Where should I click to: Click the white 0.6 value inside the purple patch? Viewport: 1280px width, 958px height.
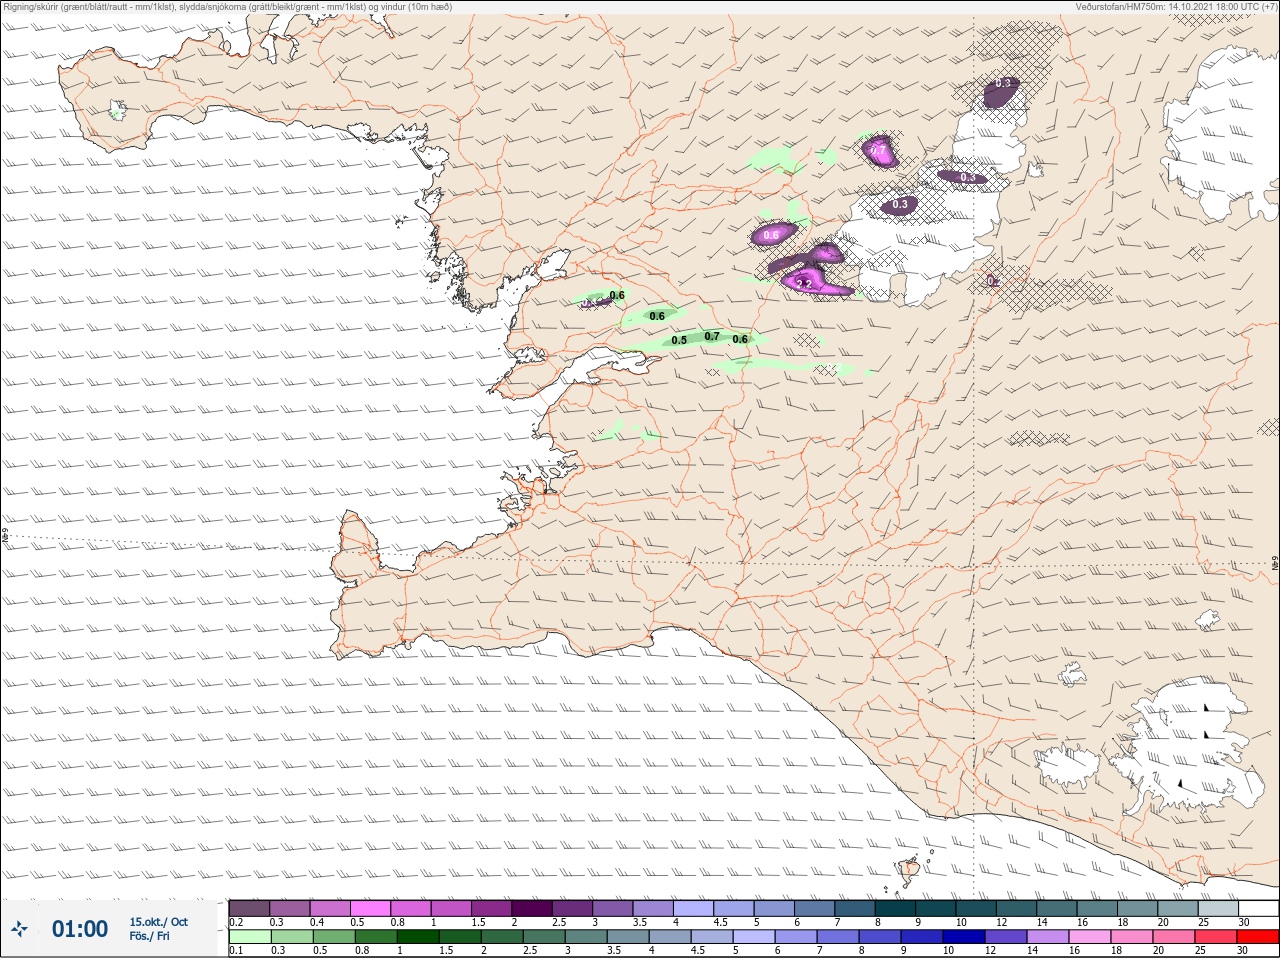(x=771, y=235)
